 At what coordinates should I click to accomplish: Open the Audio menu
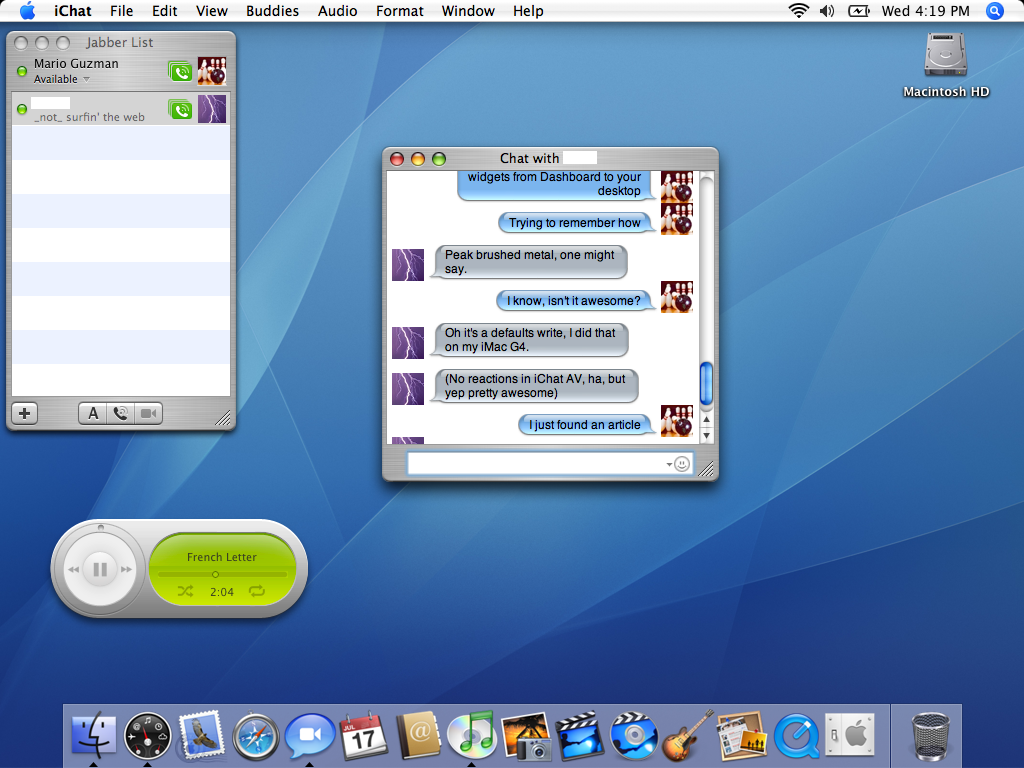pyautogui.click(x=337, y=11)
